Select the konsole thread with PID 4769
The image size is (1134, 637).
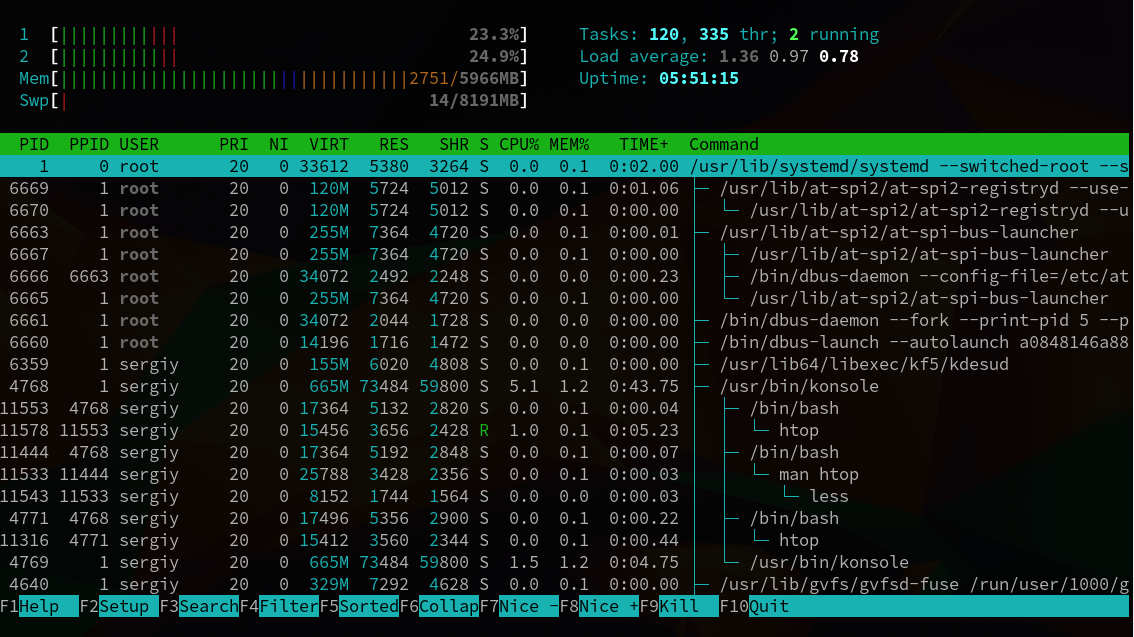point(564,562)
